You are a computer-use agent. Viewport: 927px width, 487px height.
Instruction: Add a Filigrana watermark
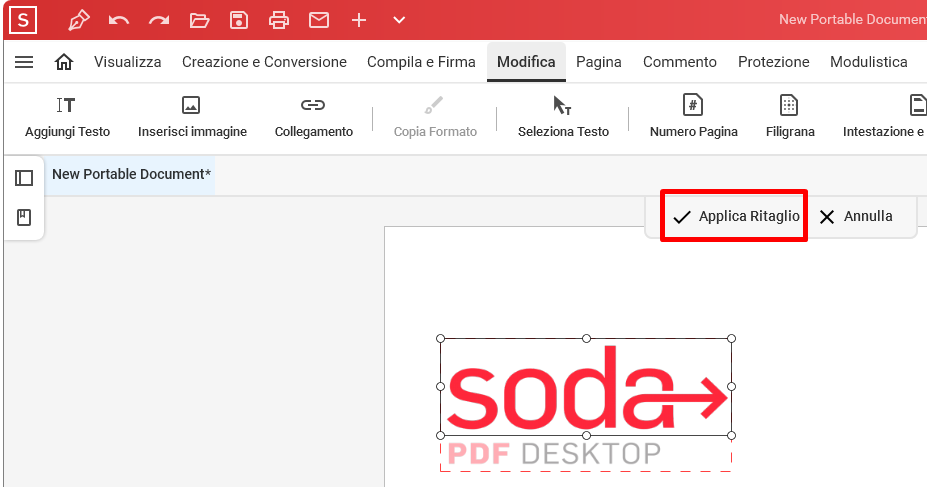[x=790, y=118]
